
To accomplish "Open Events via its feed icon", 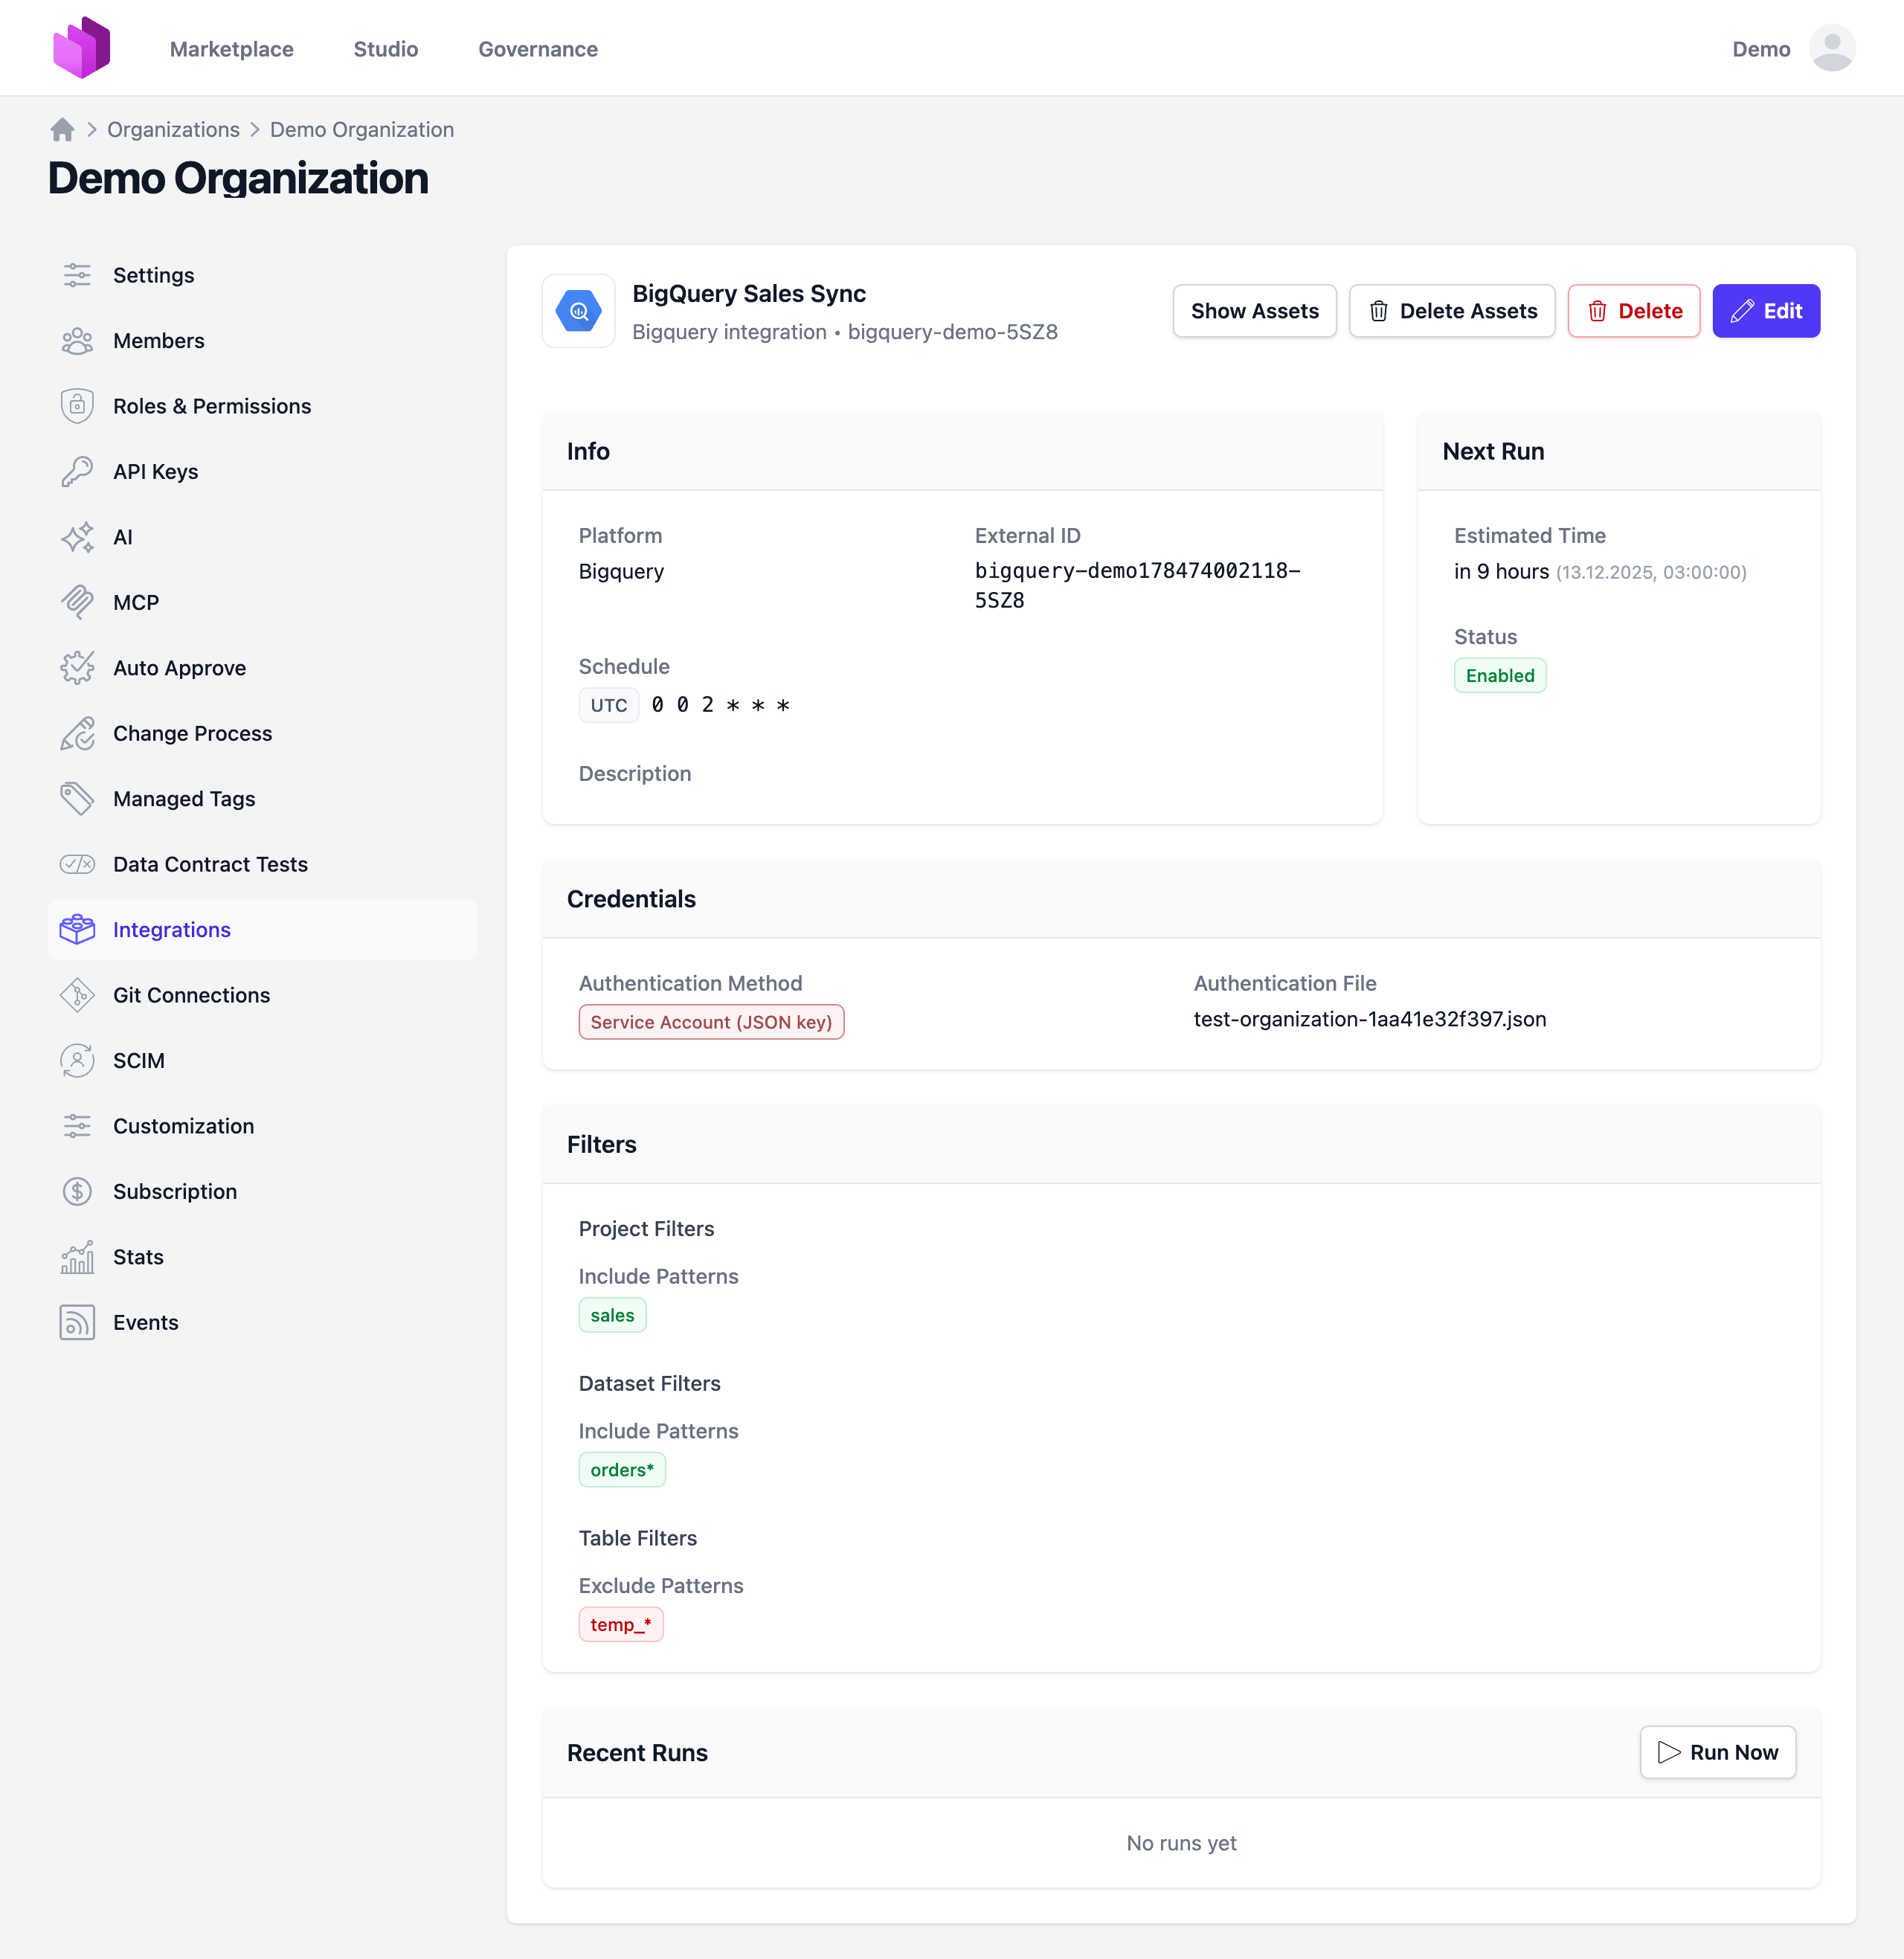I will [x=77, y=1322].
